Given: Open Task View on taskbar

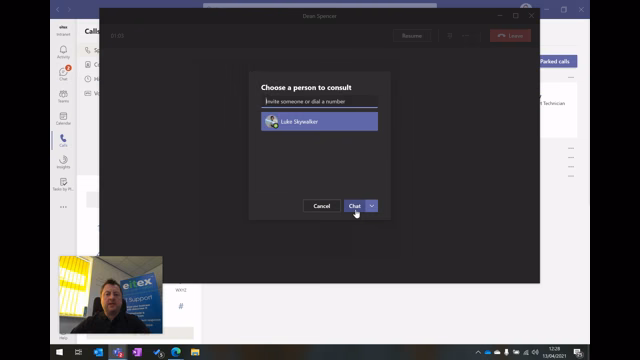Looking at the screenshot, I should pyautogui.click(x=78, y=352).
